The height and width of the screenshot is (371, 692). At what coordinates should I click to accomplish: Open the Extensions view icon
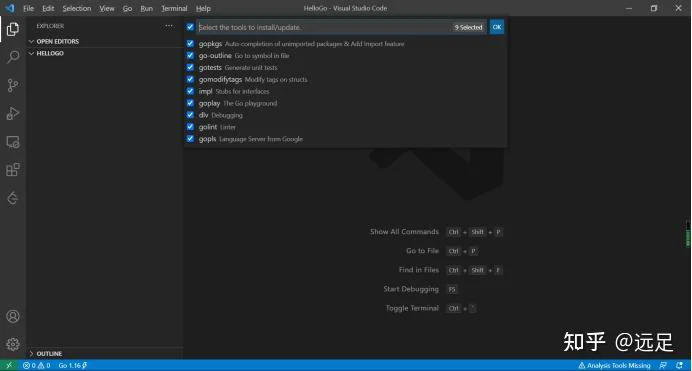[13, 170]
